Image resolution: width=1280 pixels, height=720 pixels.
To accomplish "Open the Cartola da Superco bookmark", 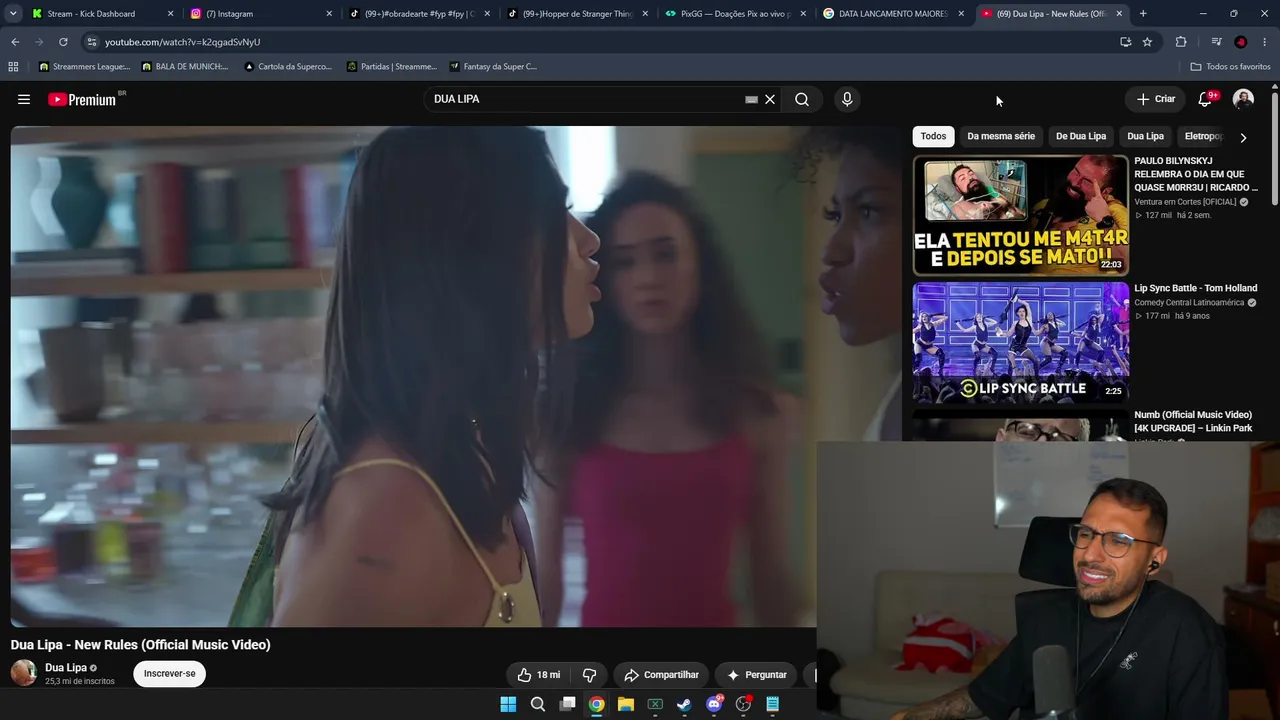I will [288, 67].
